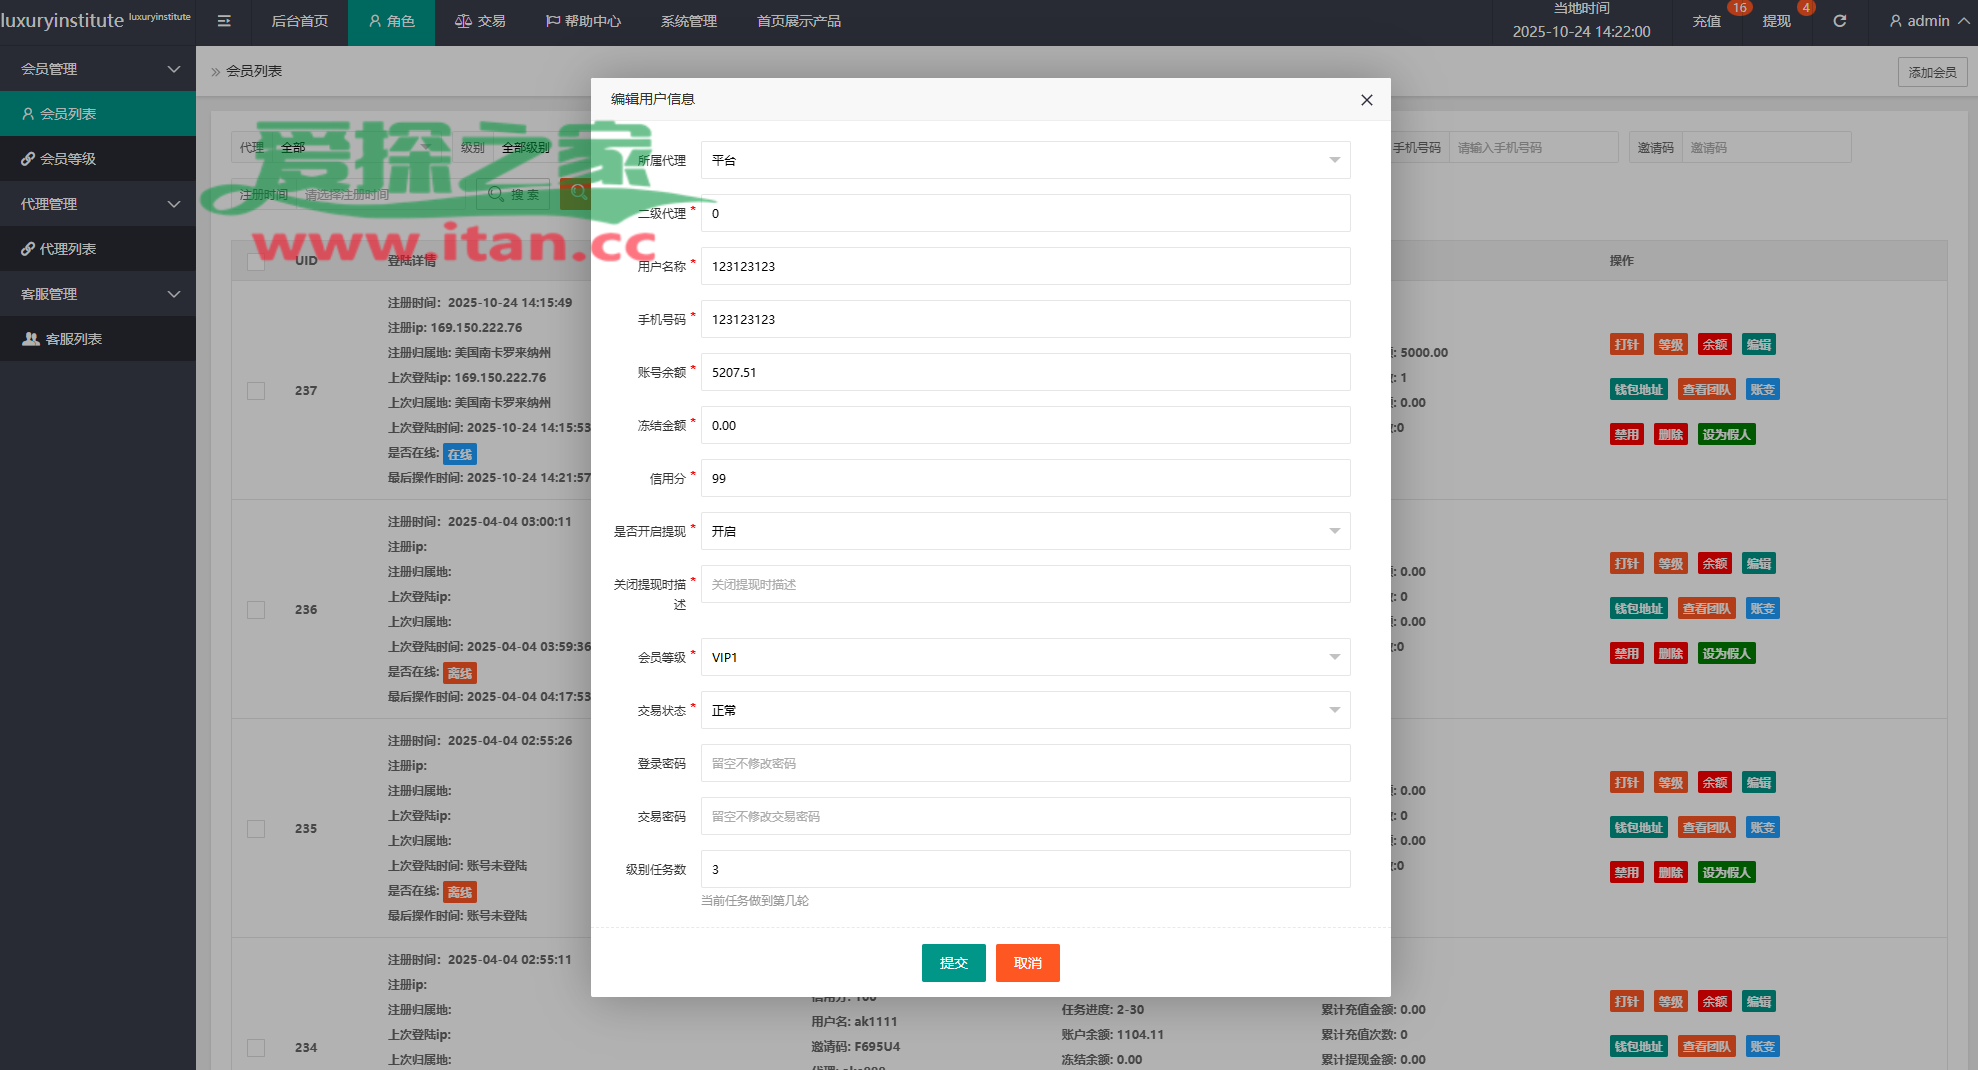
Task: Tick the checkbox for UID 235
Action: 256,829
